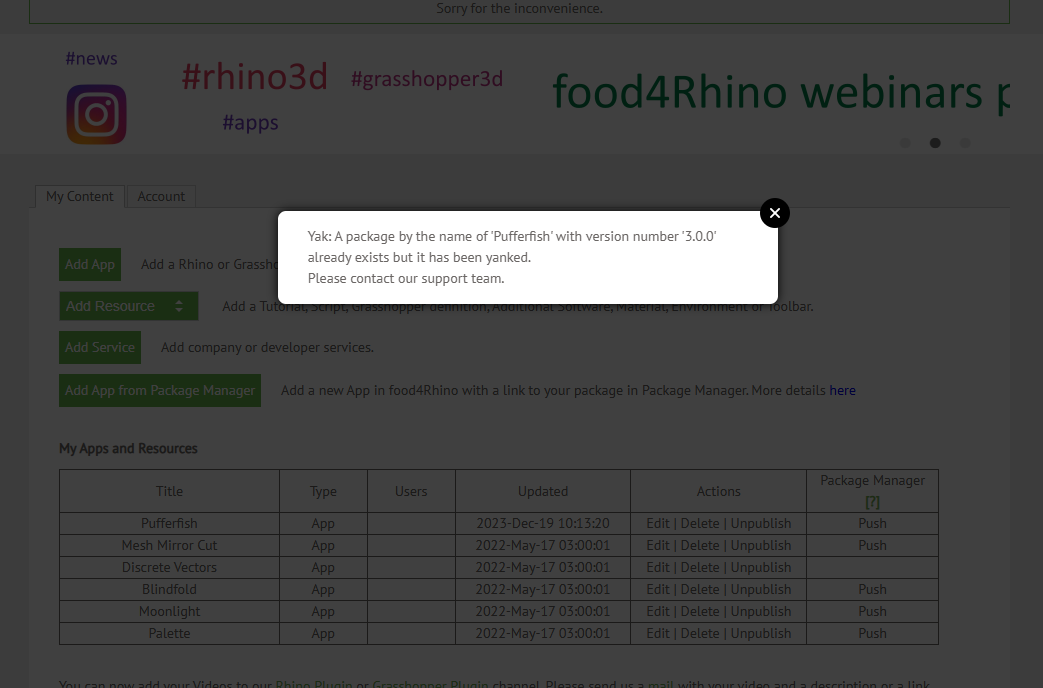Unpublish the Mesh Mirror Cut app
This screenshot has height=688, width=1043.
pyautogui.click(x=761, y=546)
